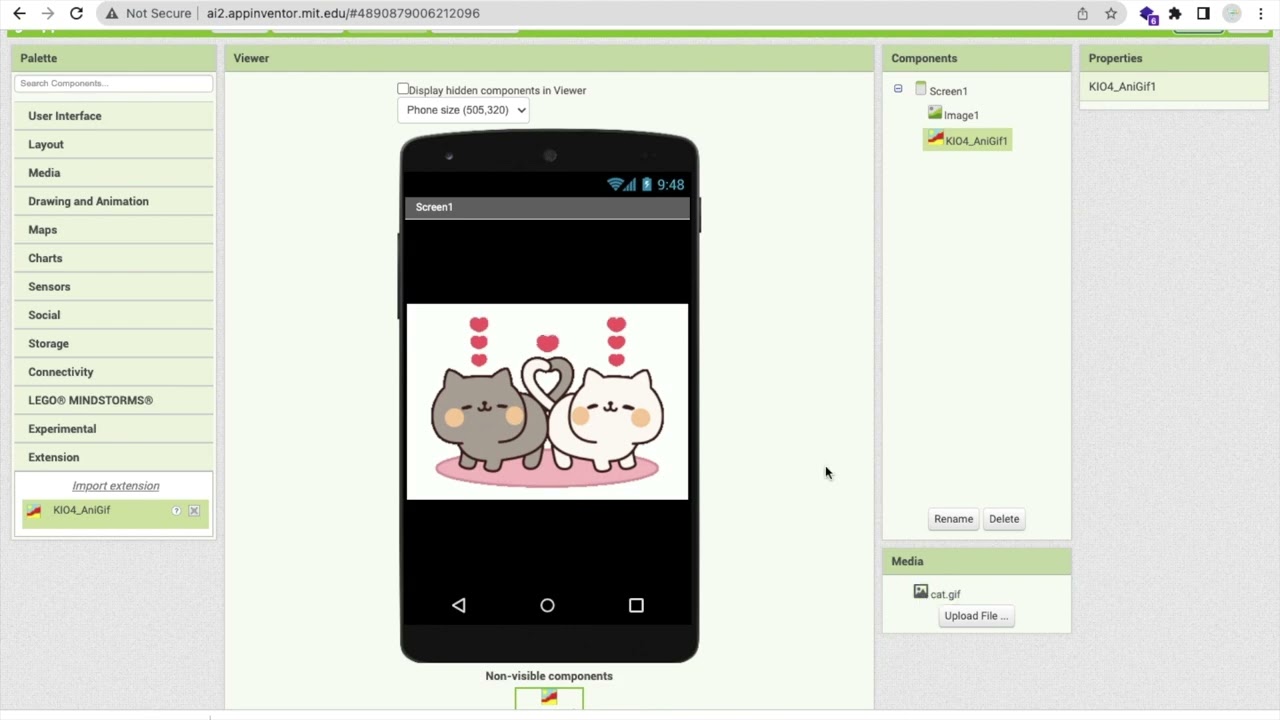Select the cat image in the viewer
Screen dimensions: 1280x720
(547, 401)
